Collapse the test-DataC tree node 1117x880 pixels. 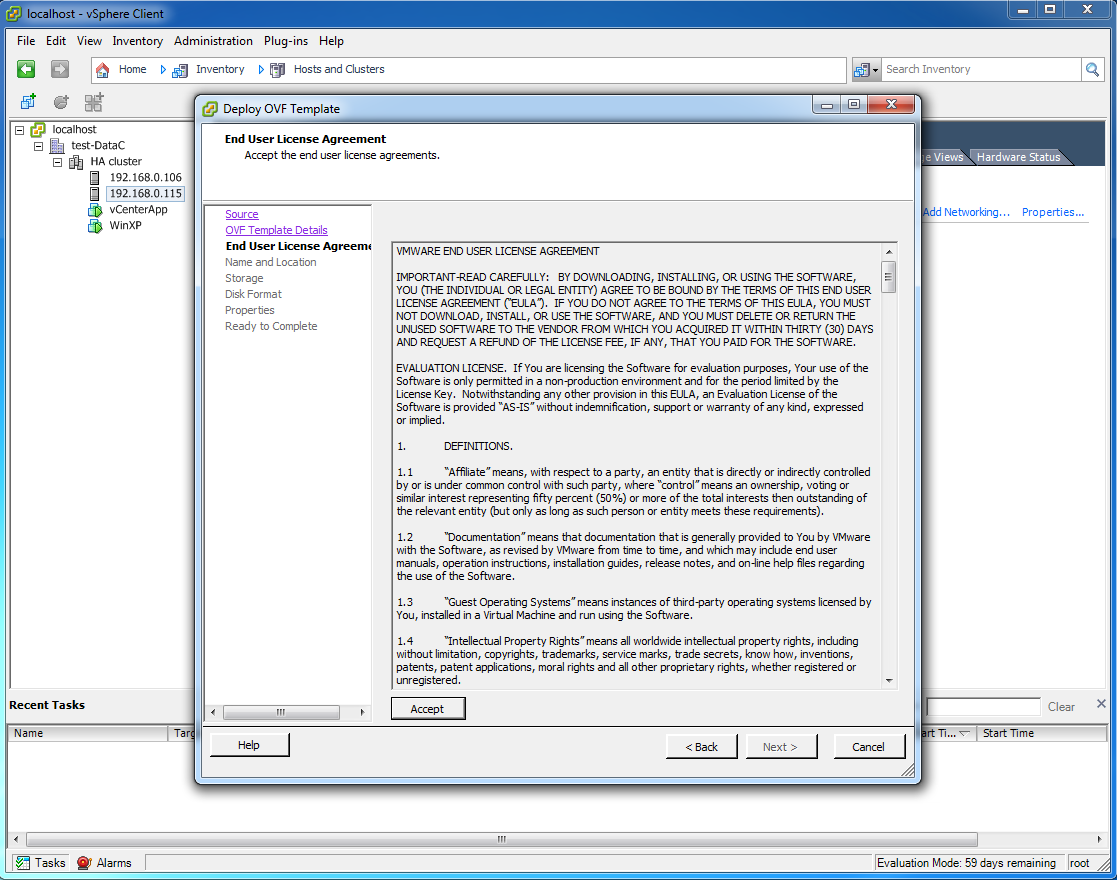[38, 146]
